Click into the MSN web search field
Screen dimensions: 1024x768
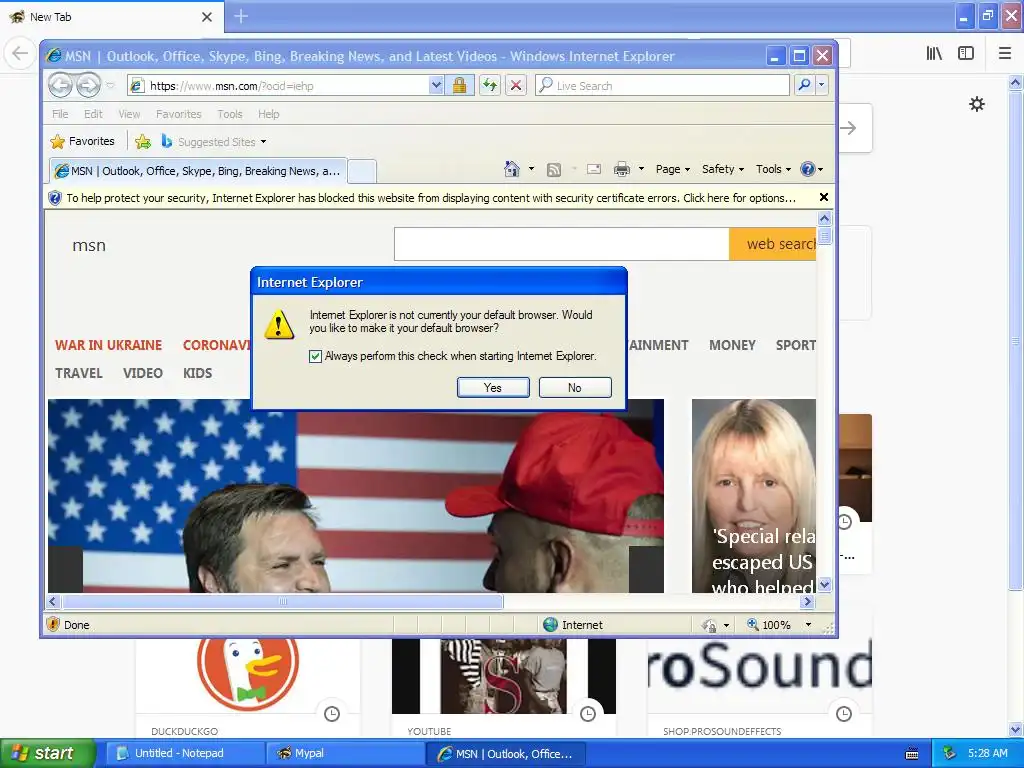pyautogui.click(x=561, y=244)
